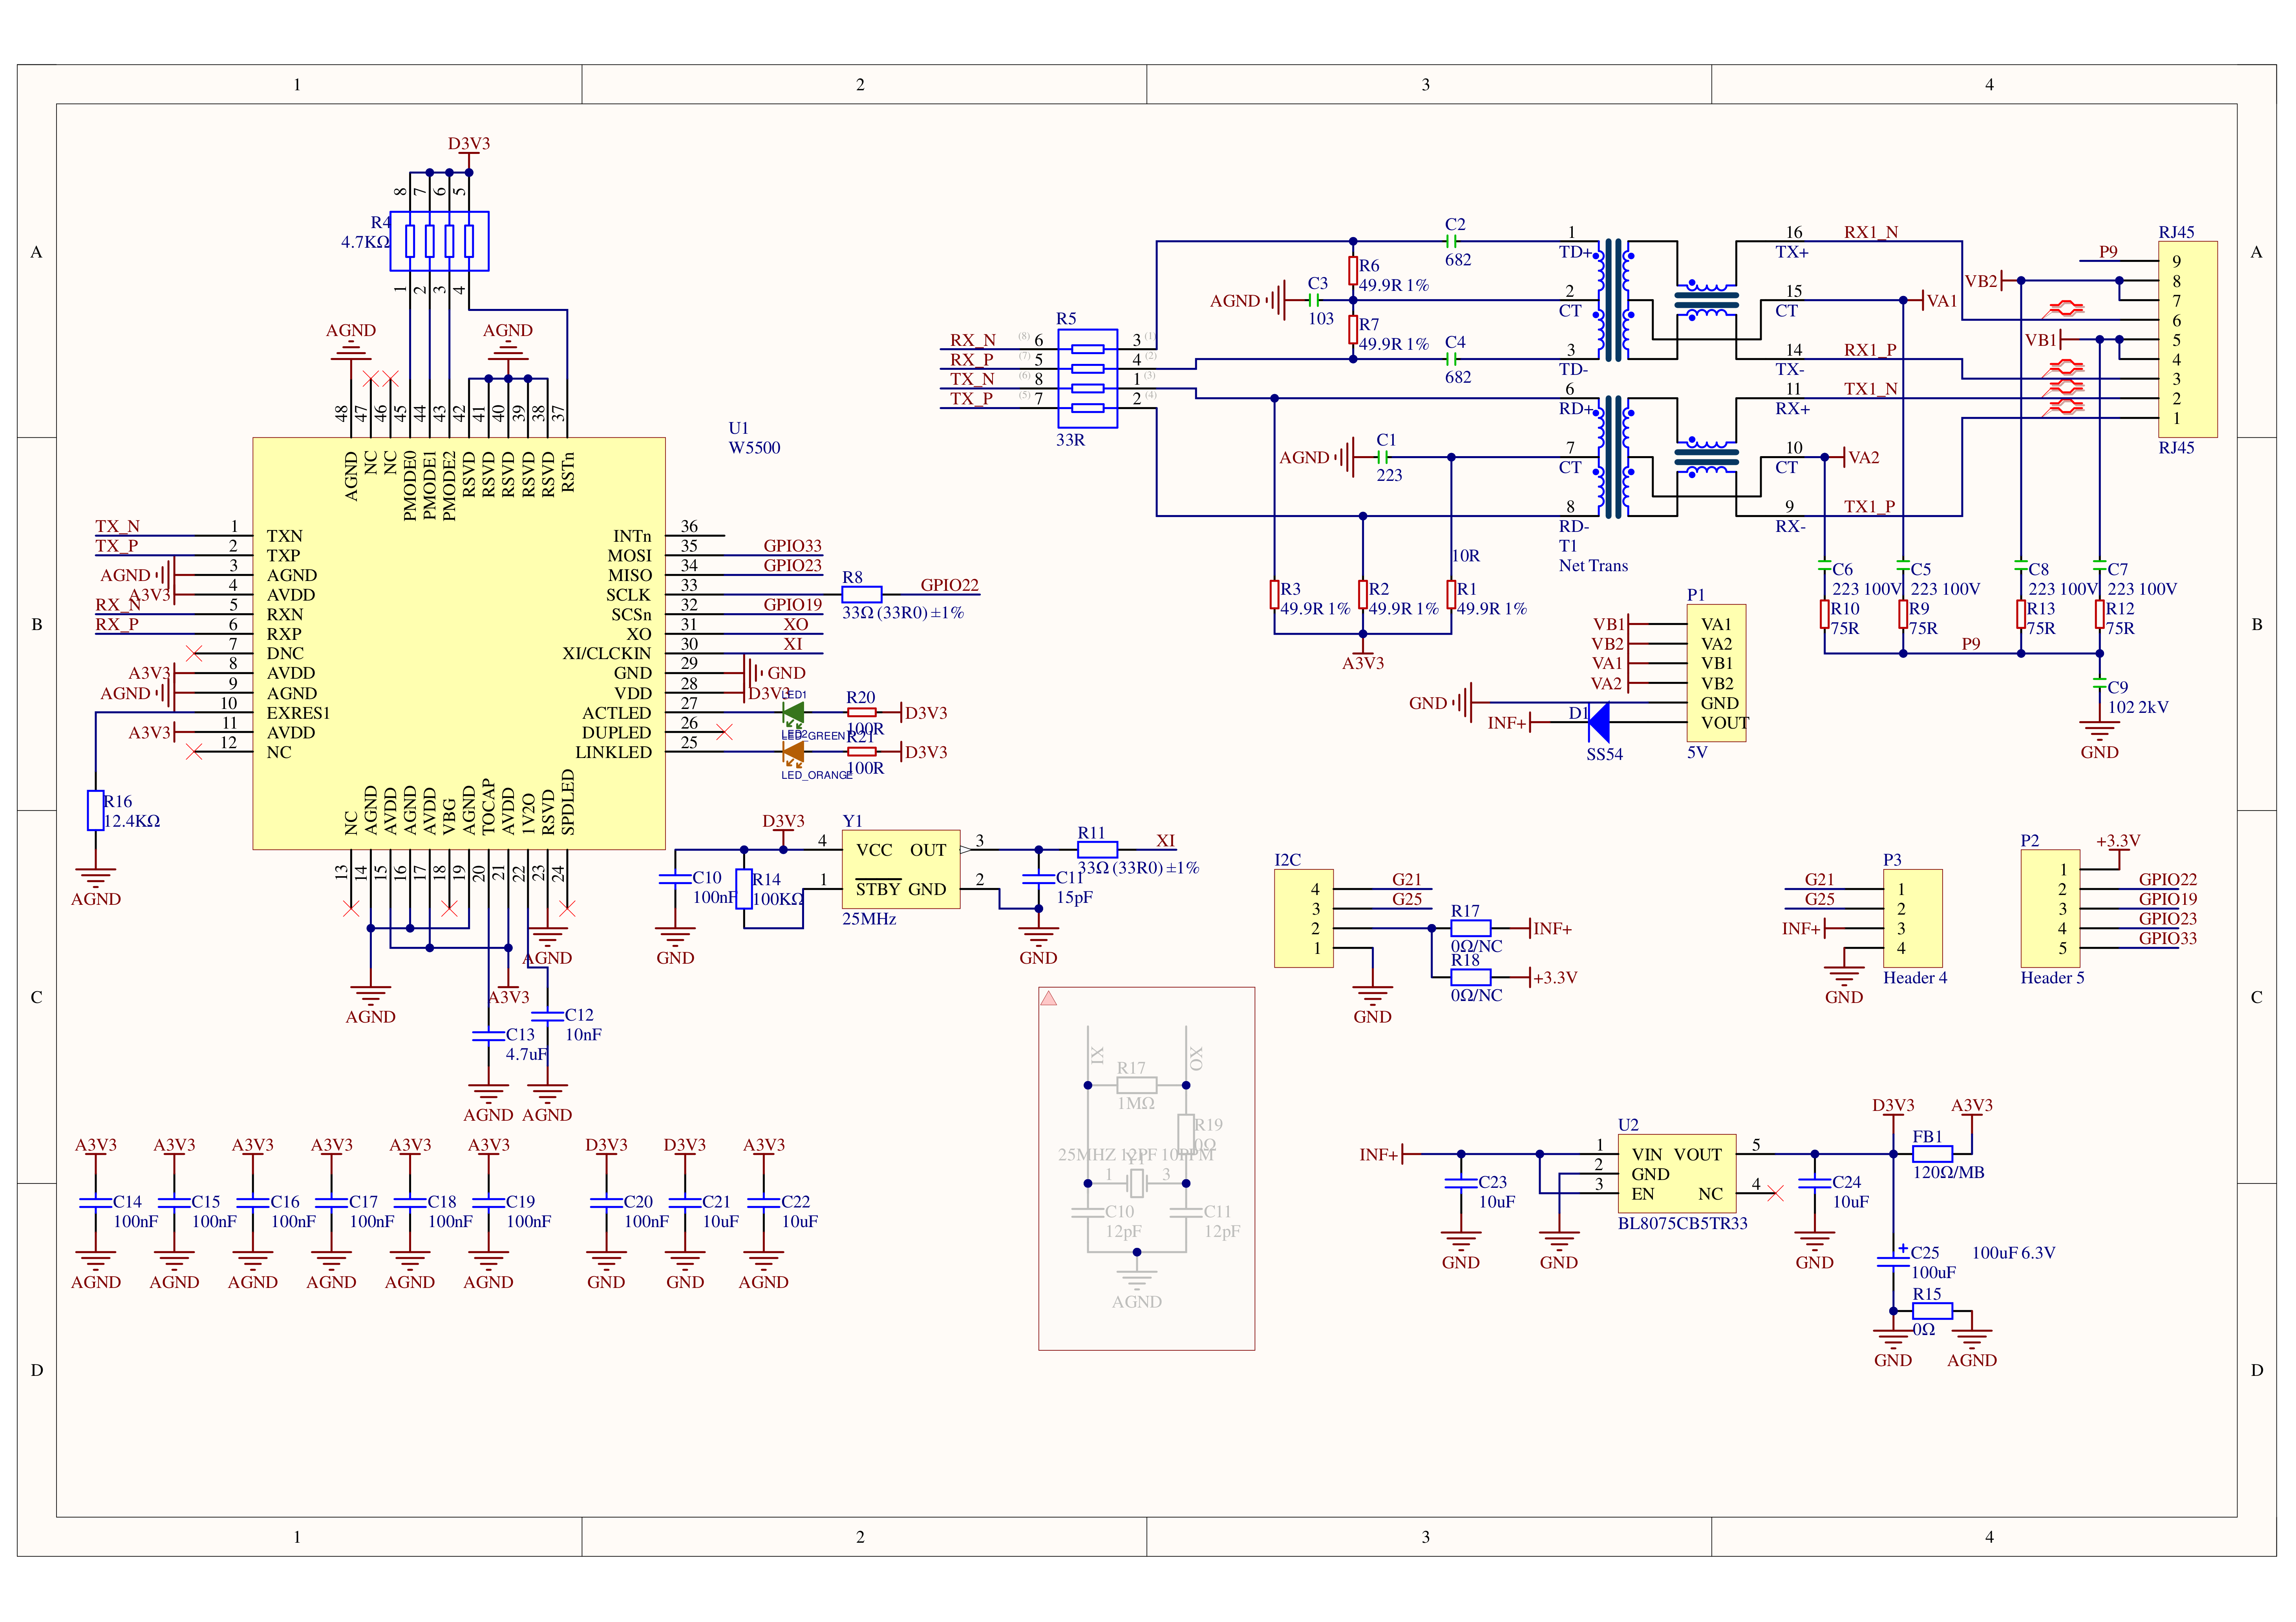Select the R15 0Ω resistor symbol

point(1932,1311)
